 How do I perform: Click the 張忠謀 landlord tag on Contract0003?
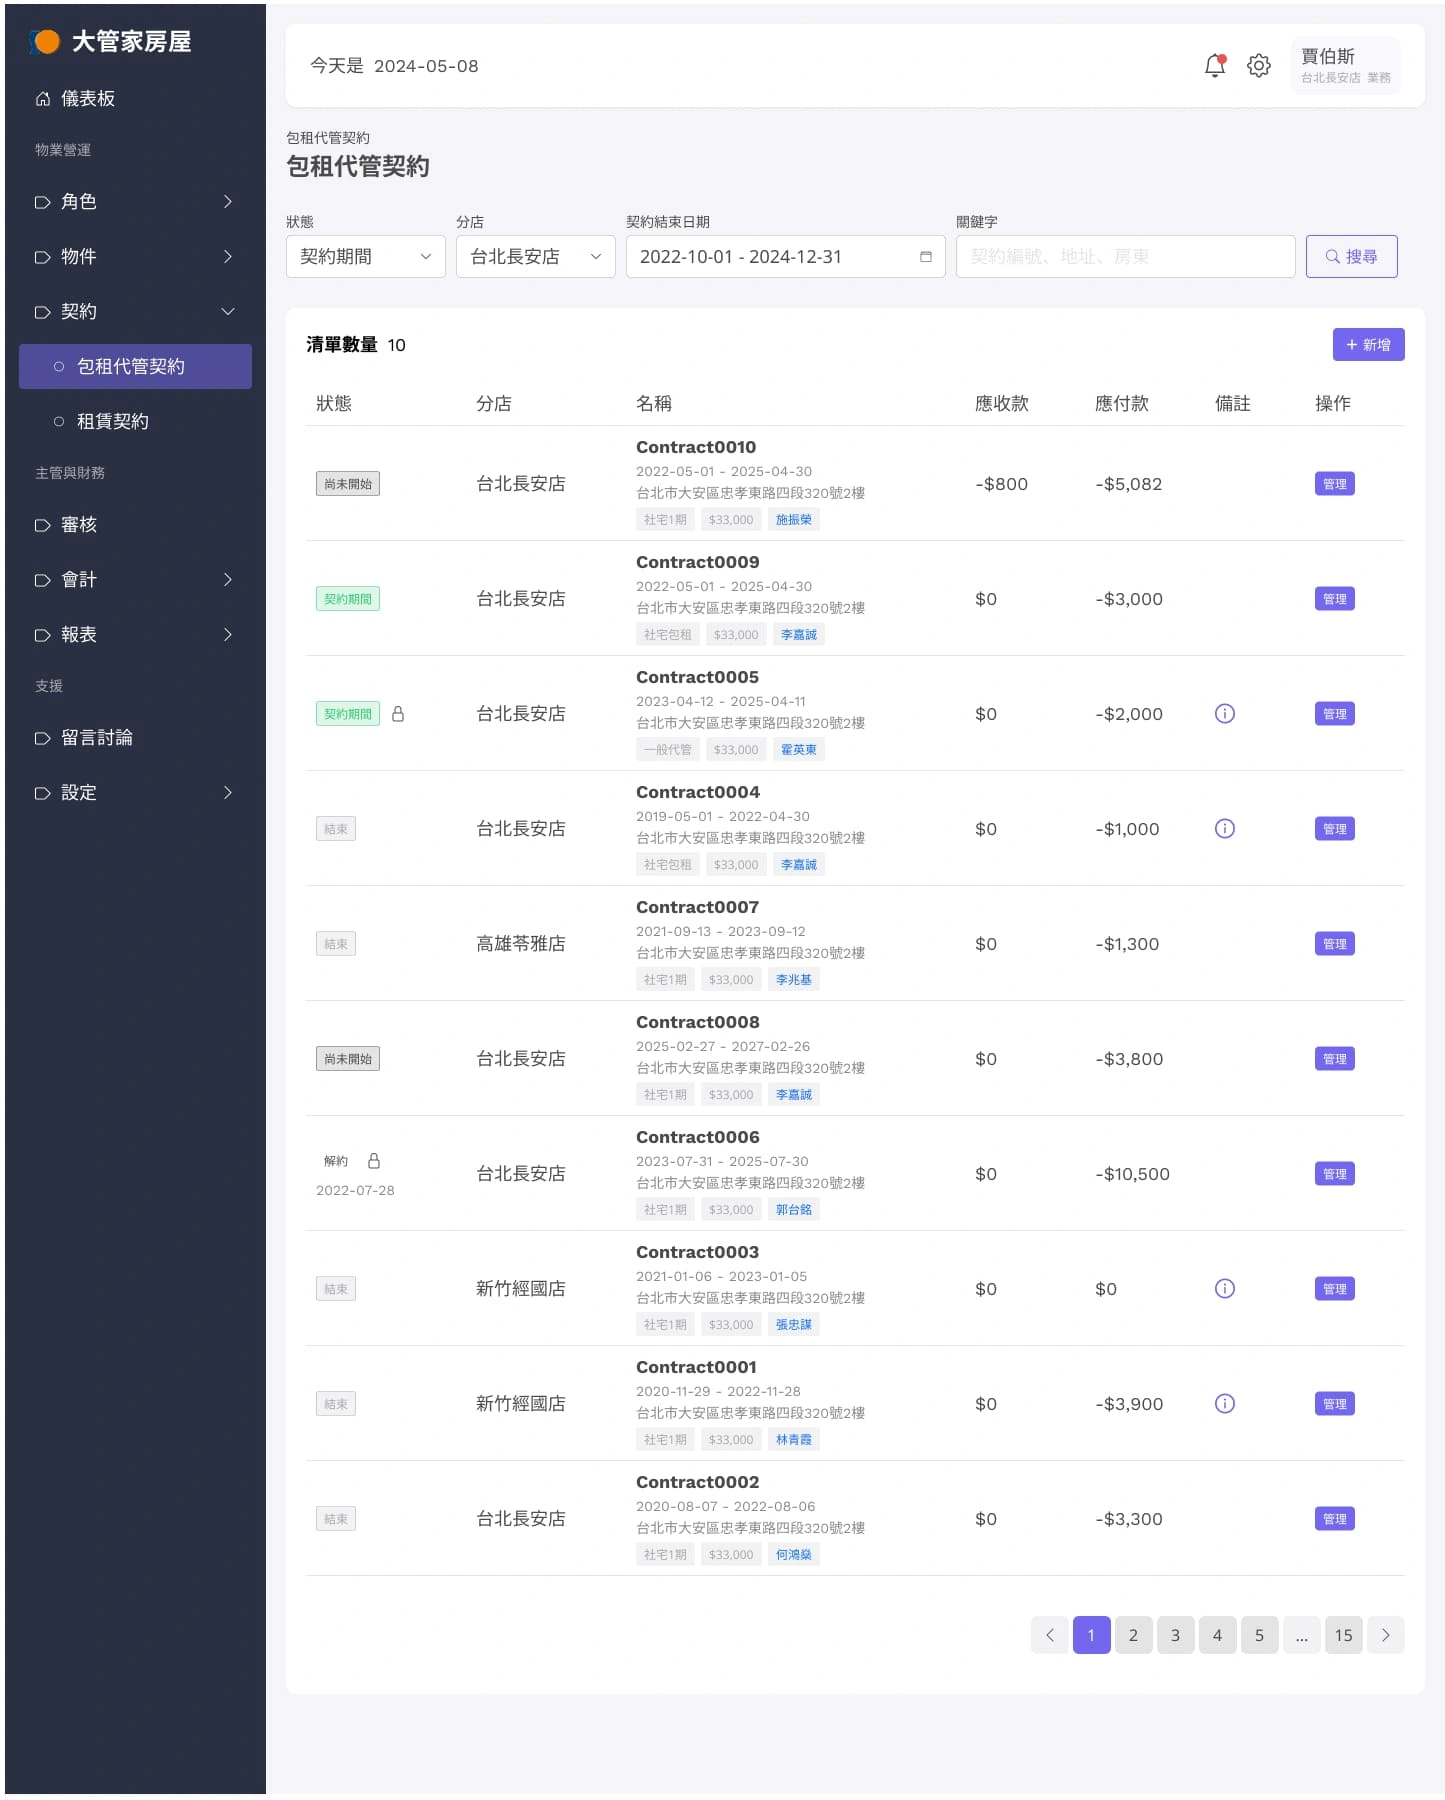click(x=793, y=1325)
